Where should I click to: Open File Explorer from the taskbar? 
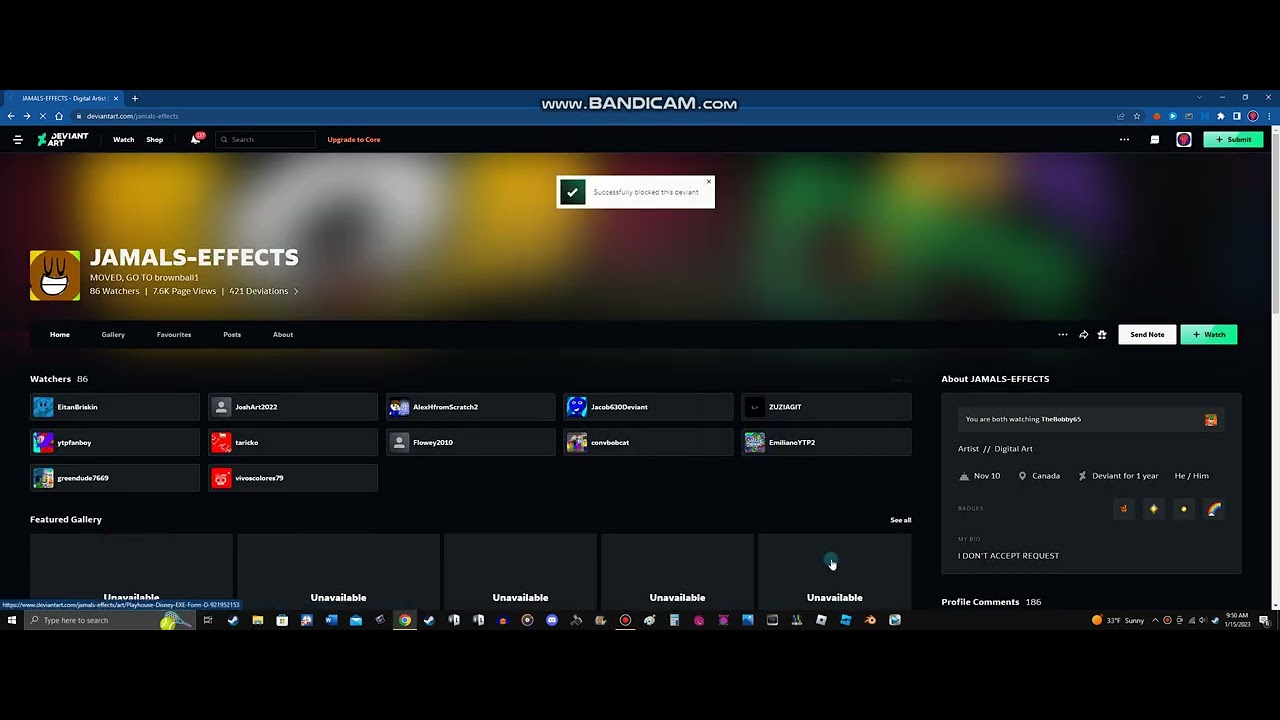click(x=257, y=620)
